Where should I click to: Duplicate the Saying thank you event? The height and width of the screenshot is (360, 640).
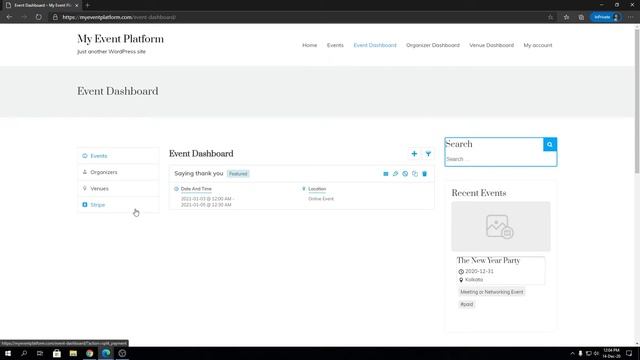pos(415,174)
